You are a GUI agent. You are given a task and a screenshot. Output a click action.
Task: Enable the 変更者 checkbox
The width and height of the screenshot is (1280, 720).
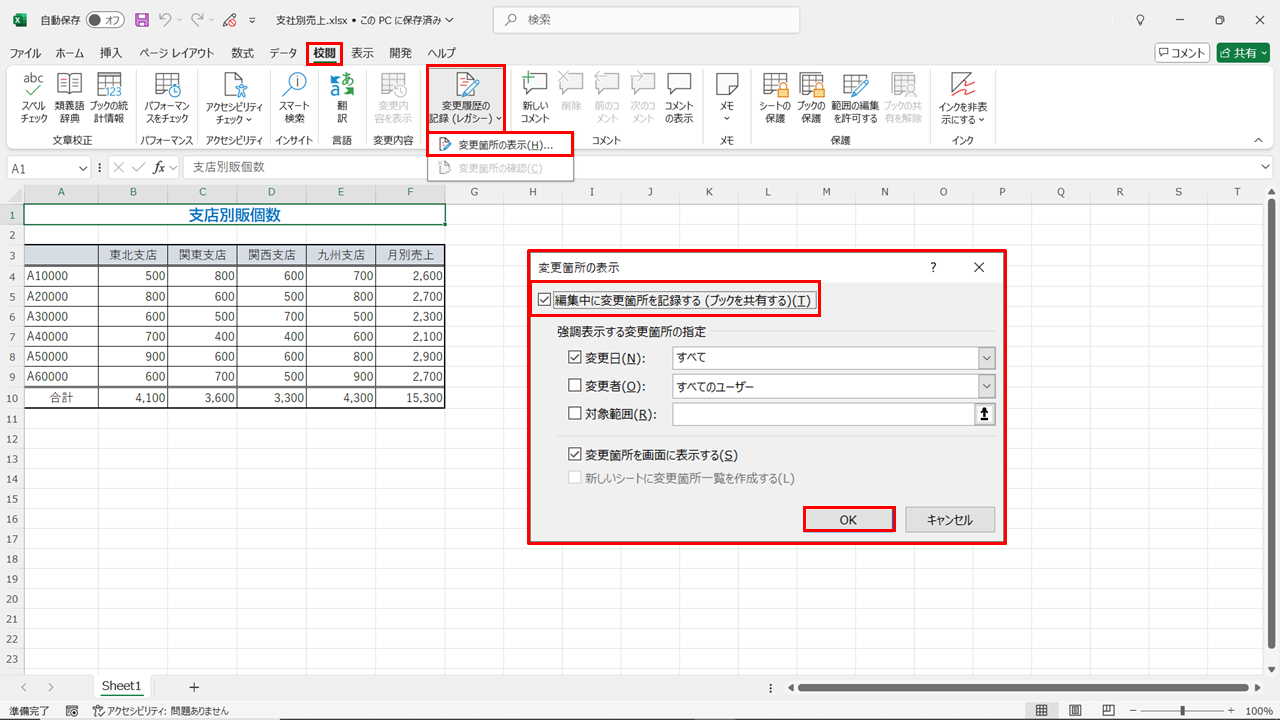[574, 386]
